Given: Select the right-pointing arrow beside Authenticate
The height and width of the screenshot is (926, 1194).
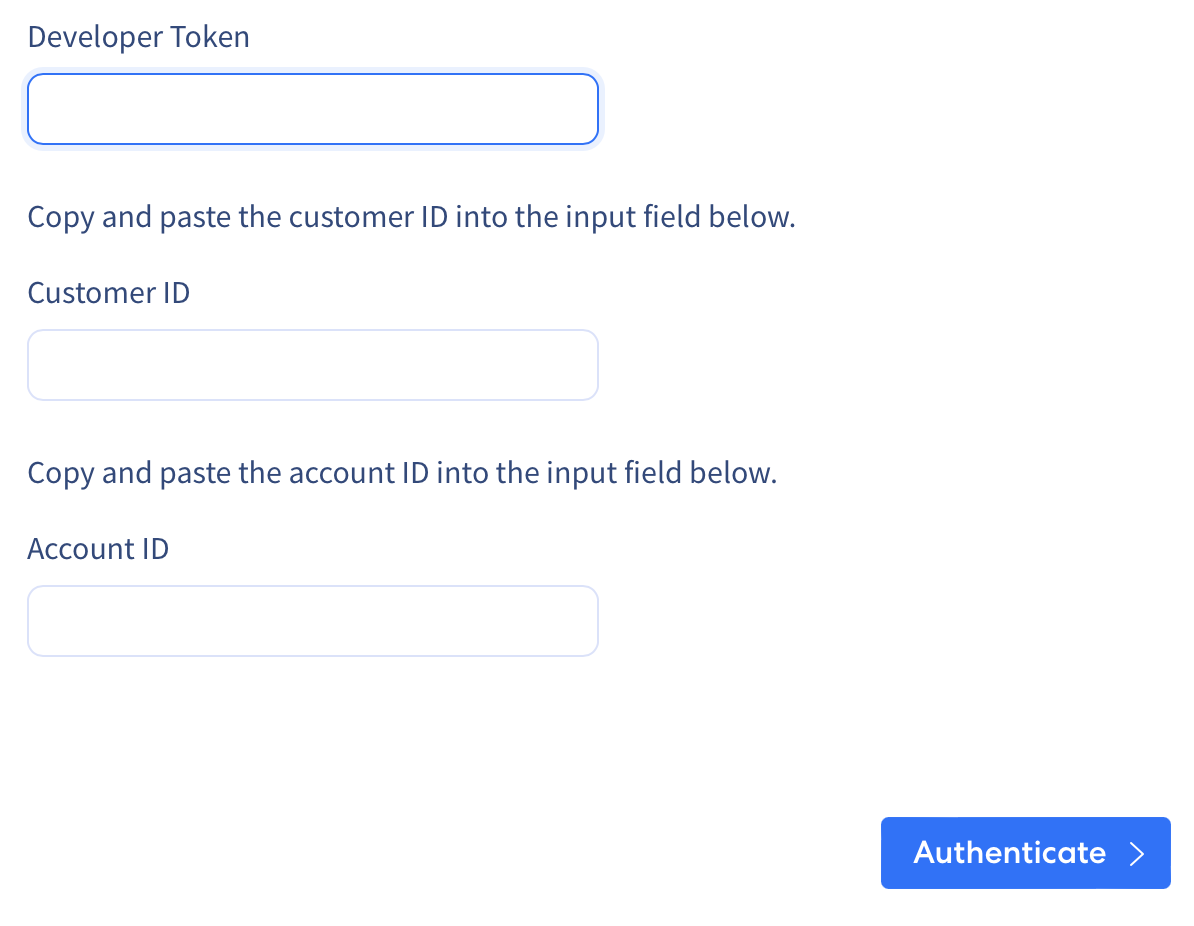Looking at the screenshot, I should (1137, 854).
